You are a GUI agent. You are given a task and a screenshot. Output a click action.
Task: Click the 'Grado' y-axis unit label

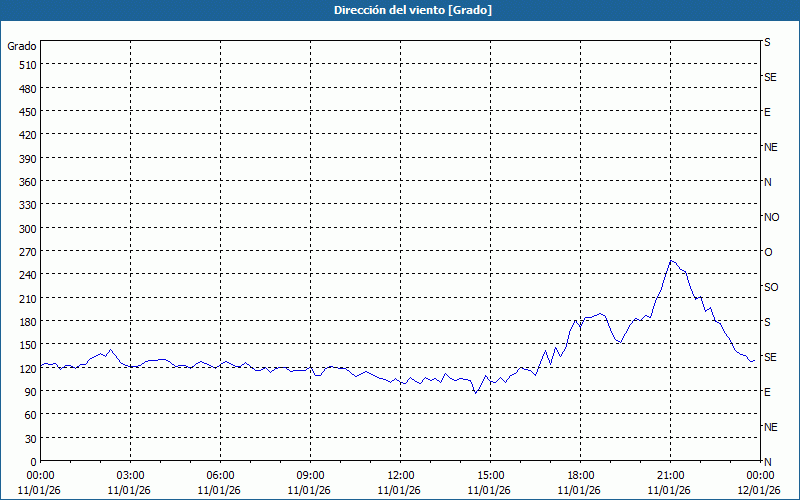pos(22,46)
